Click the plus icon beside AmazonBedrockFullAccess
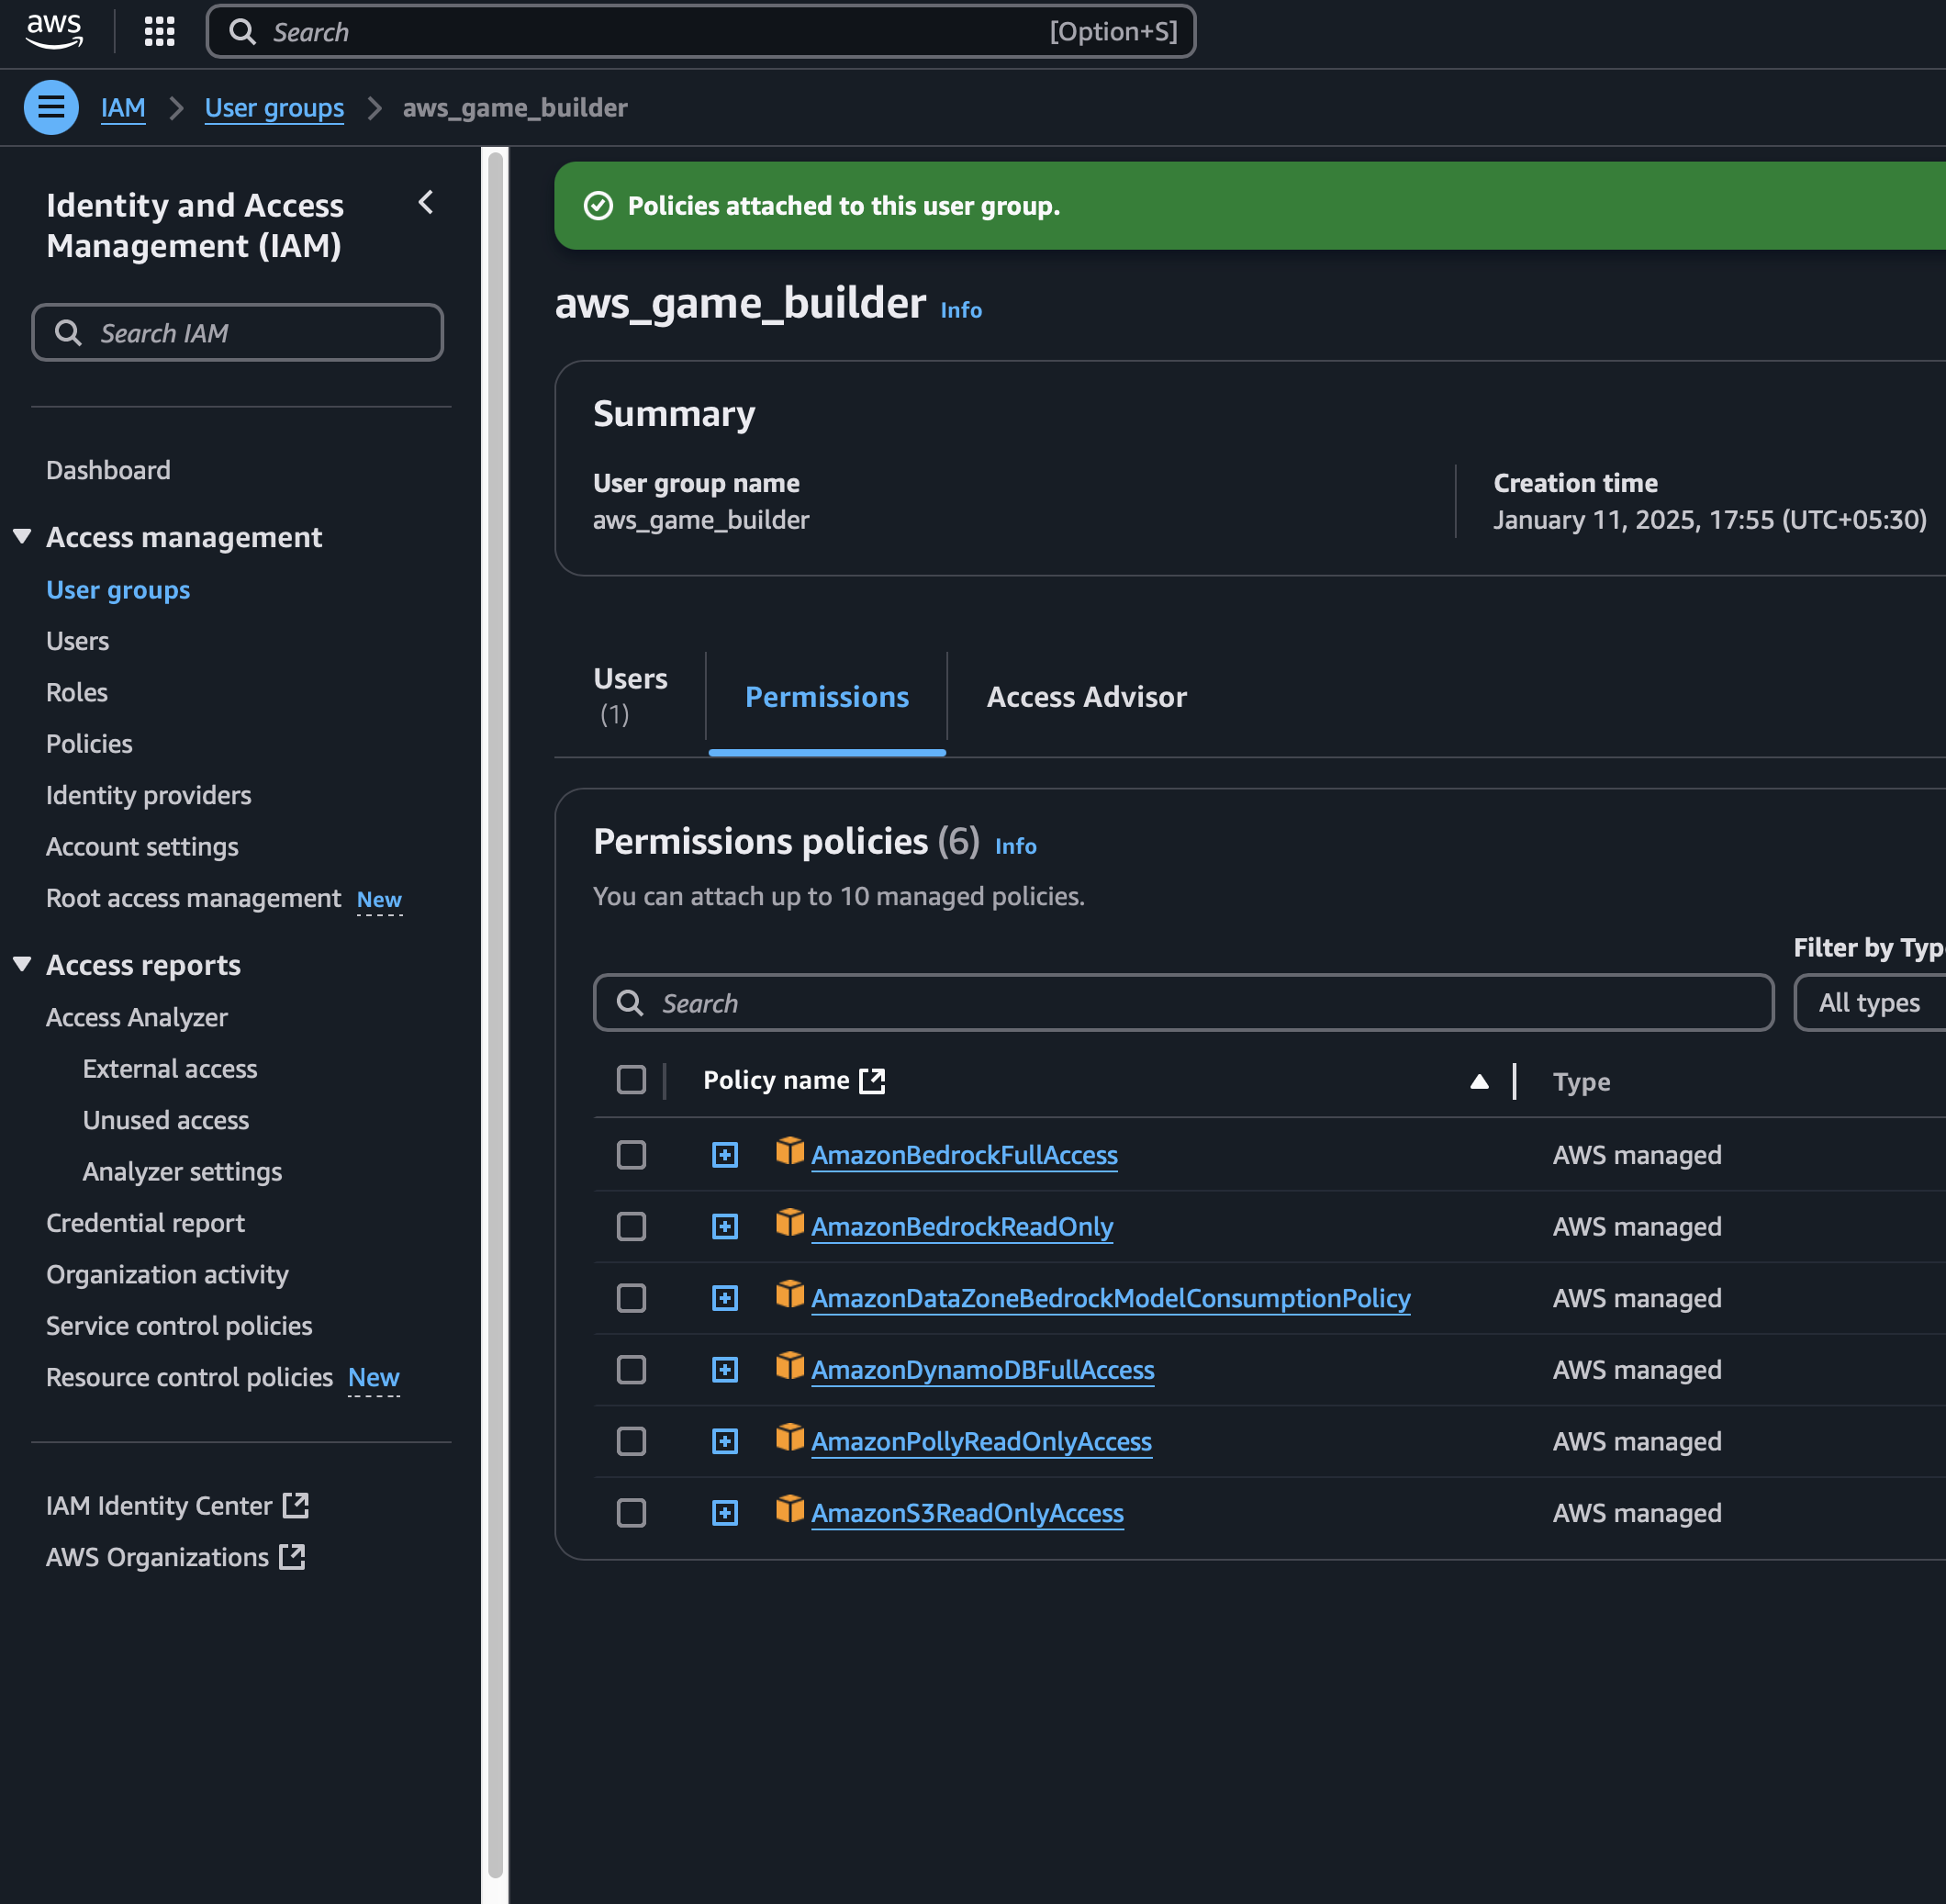 pos(724,1155)
